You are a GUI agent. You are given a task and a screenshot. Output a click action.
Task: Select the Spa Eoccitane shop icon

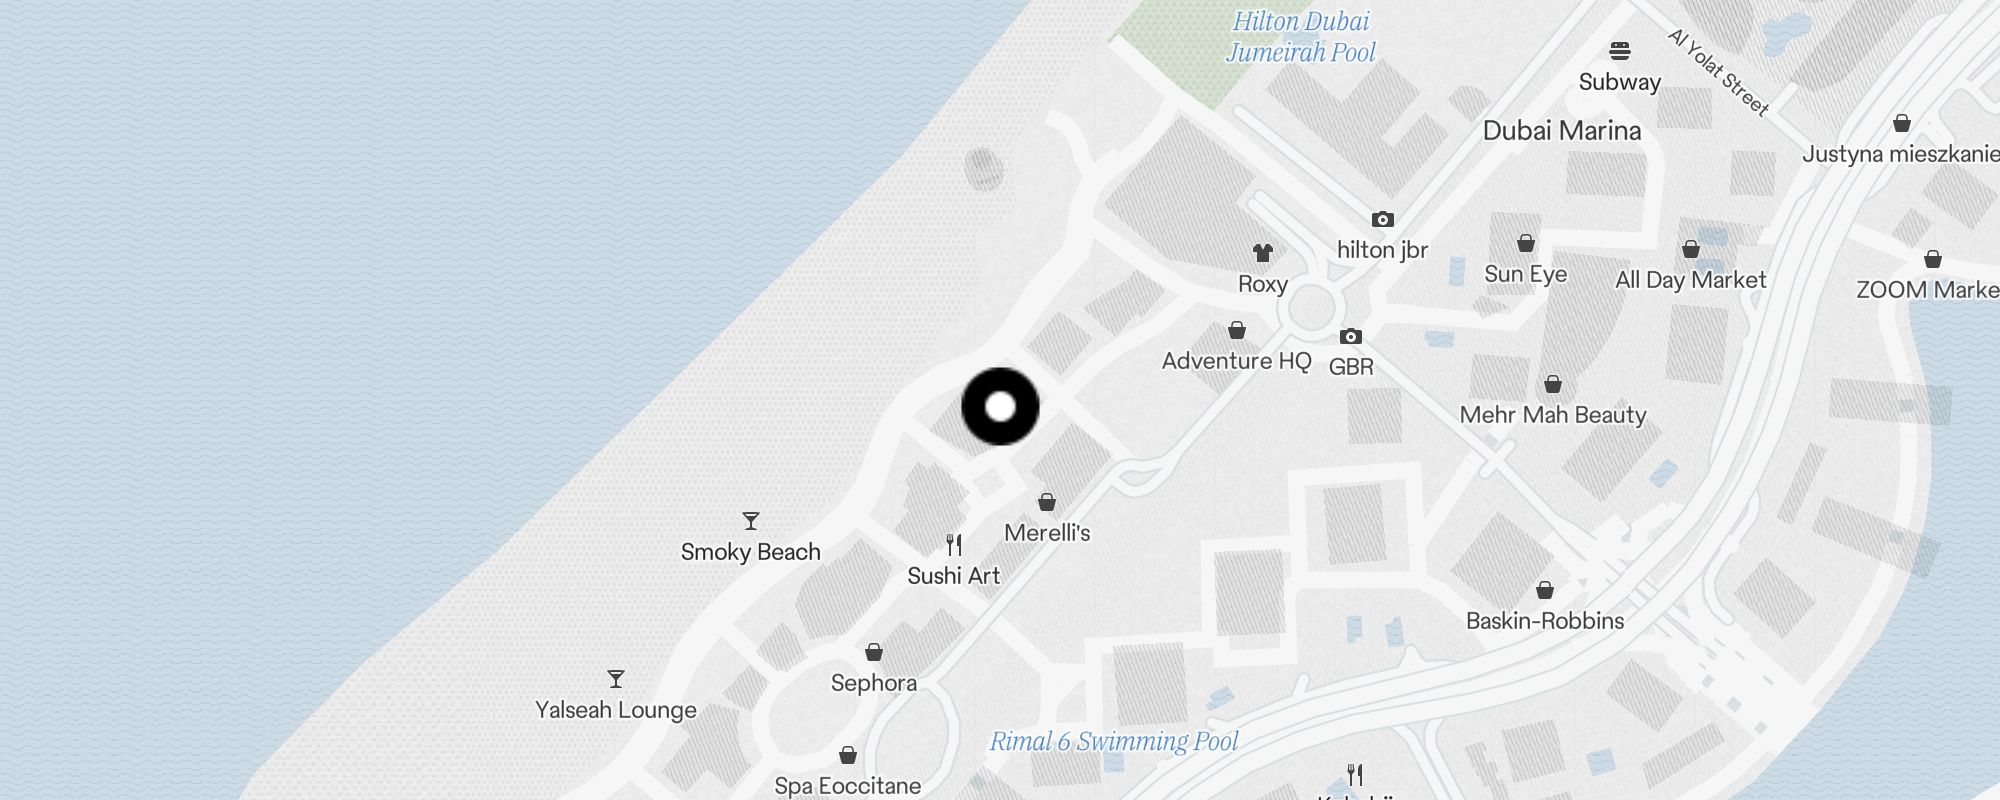pyautogui.click(x=848, y=754)
